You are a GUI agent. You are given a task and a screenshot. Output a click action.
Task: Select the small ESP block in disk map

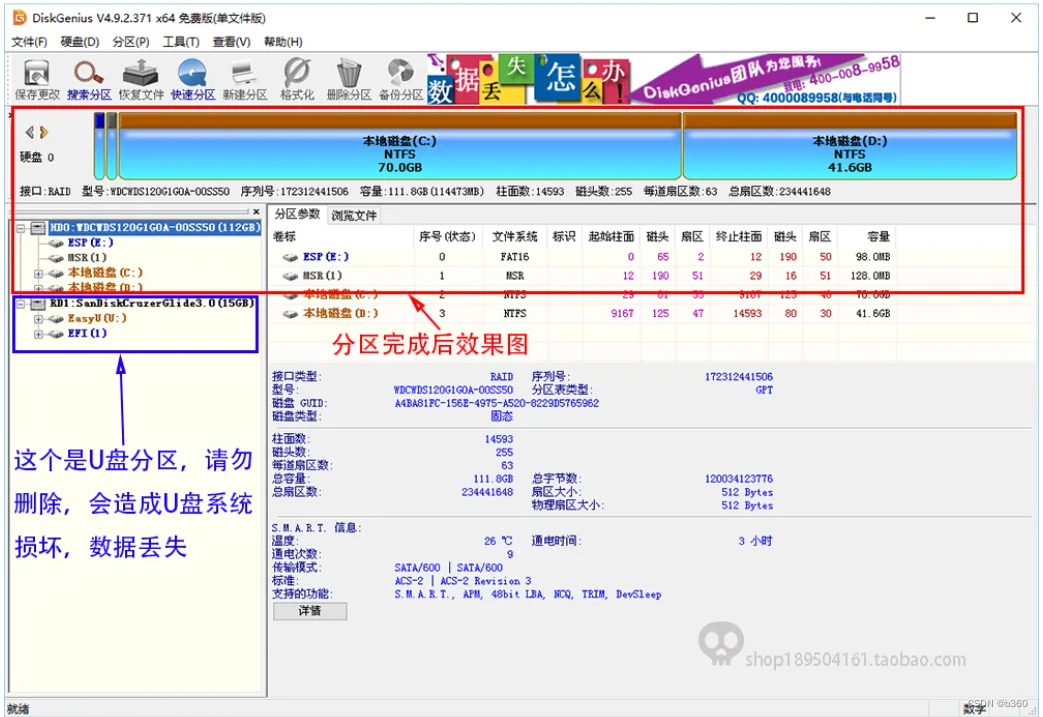point(99,146)
